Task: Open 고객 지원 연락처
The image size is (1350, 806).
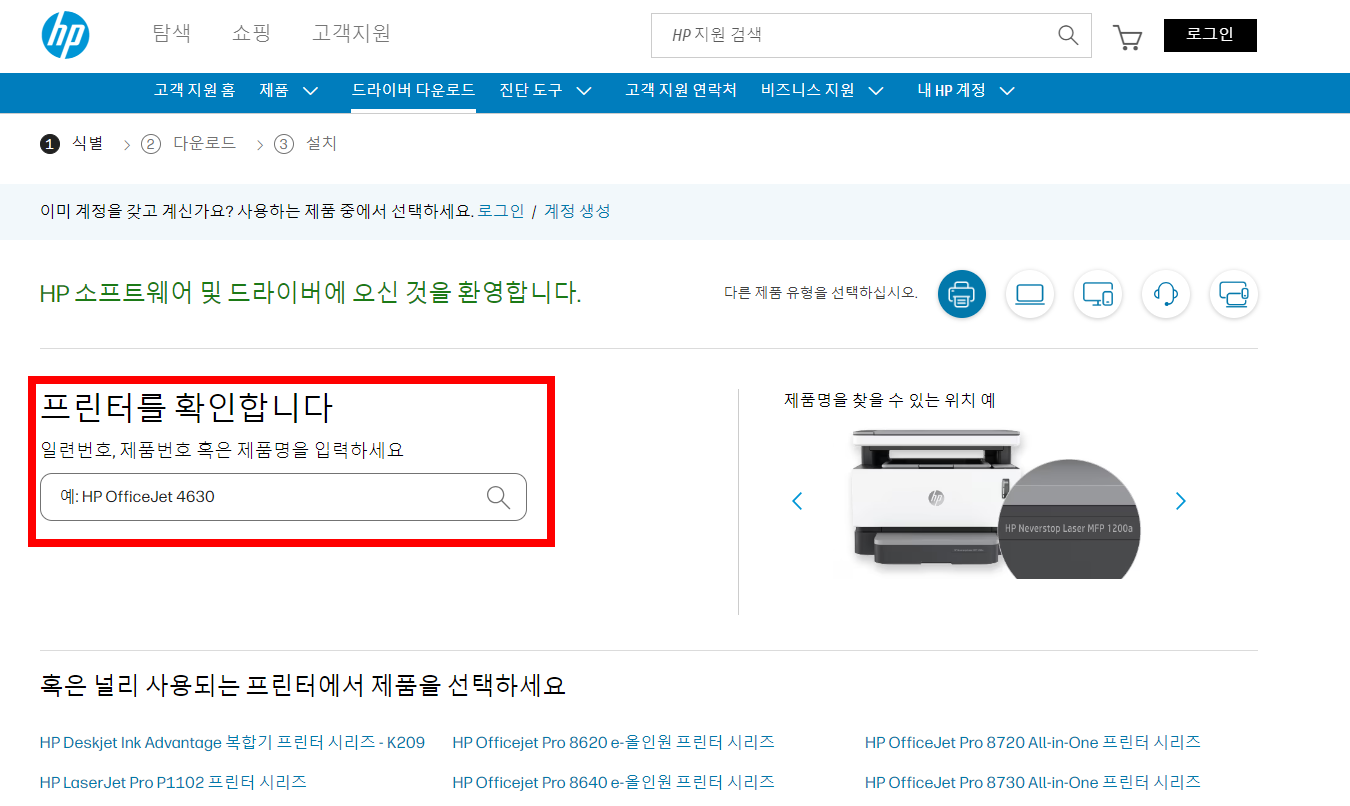Action: (x=681, y=91)
